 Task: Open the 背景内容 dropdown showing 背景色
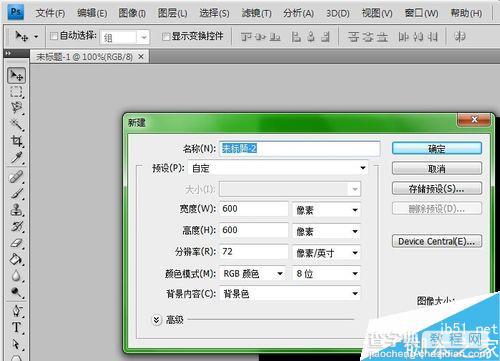290,294
